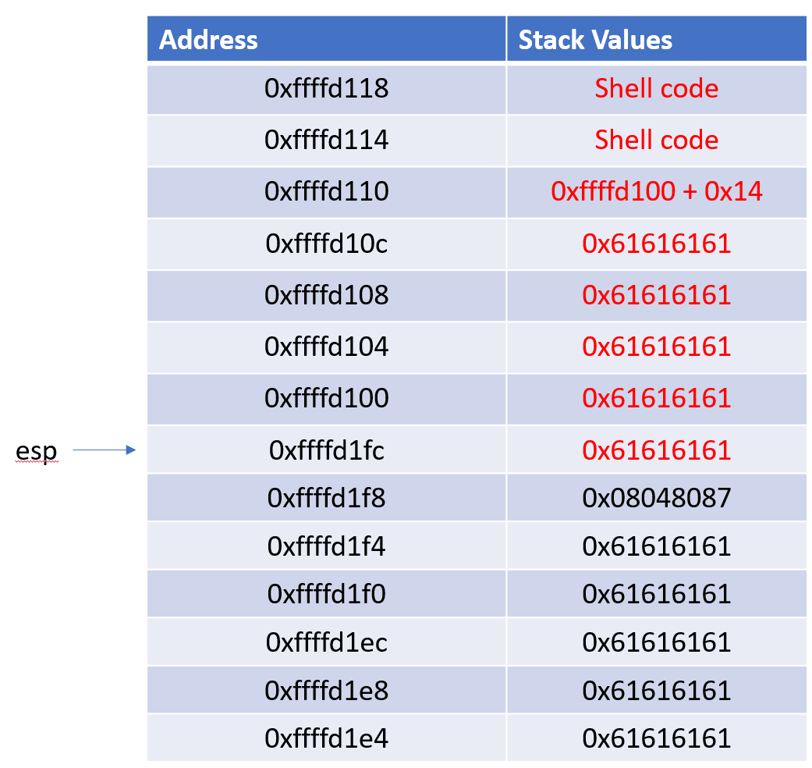Click address cell 0xffffd1f8
Screen dimensions: 812x768
[326, 498]
